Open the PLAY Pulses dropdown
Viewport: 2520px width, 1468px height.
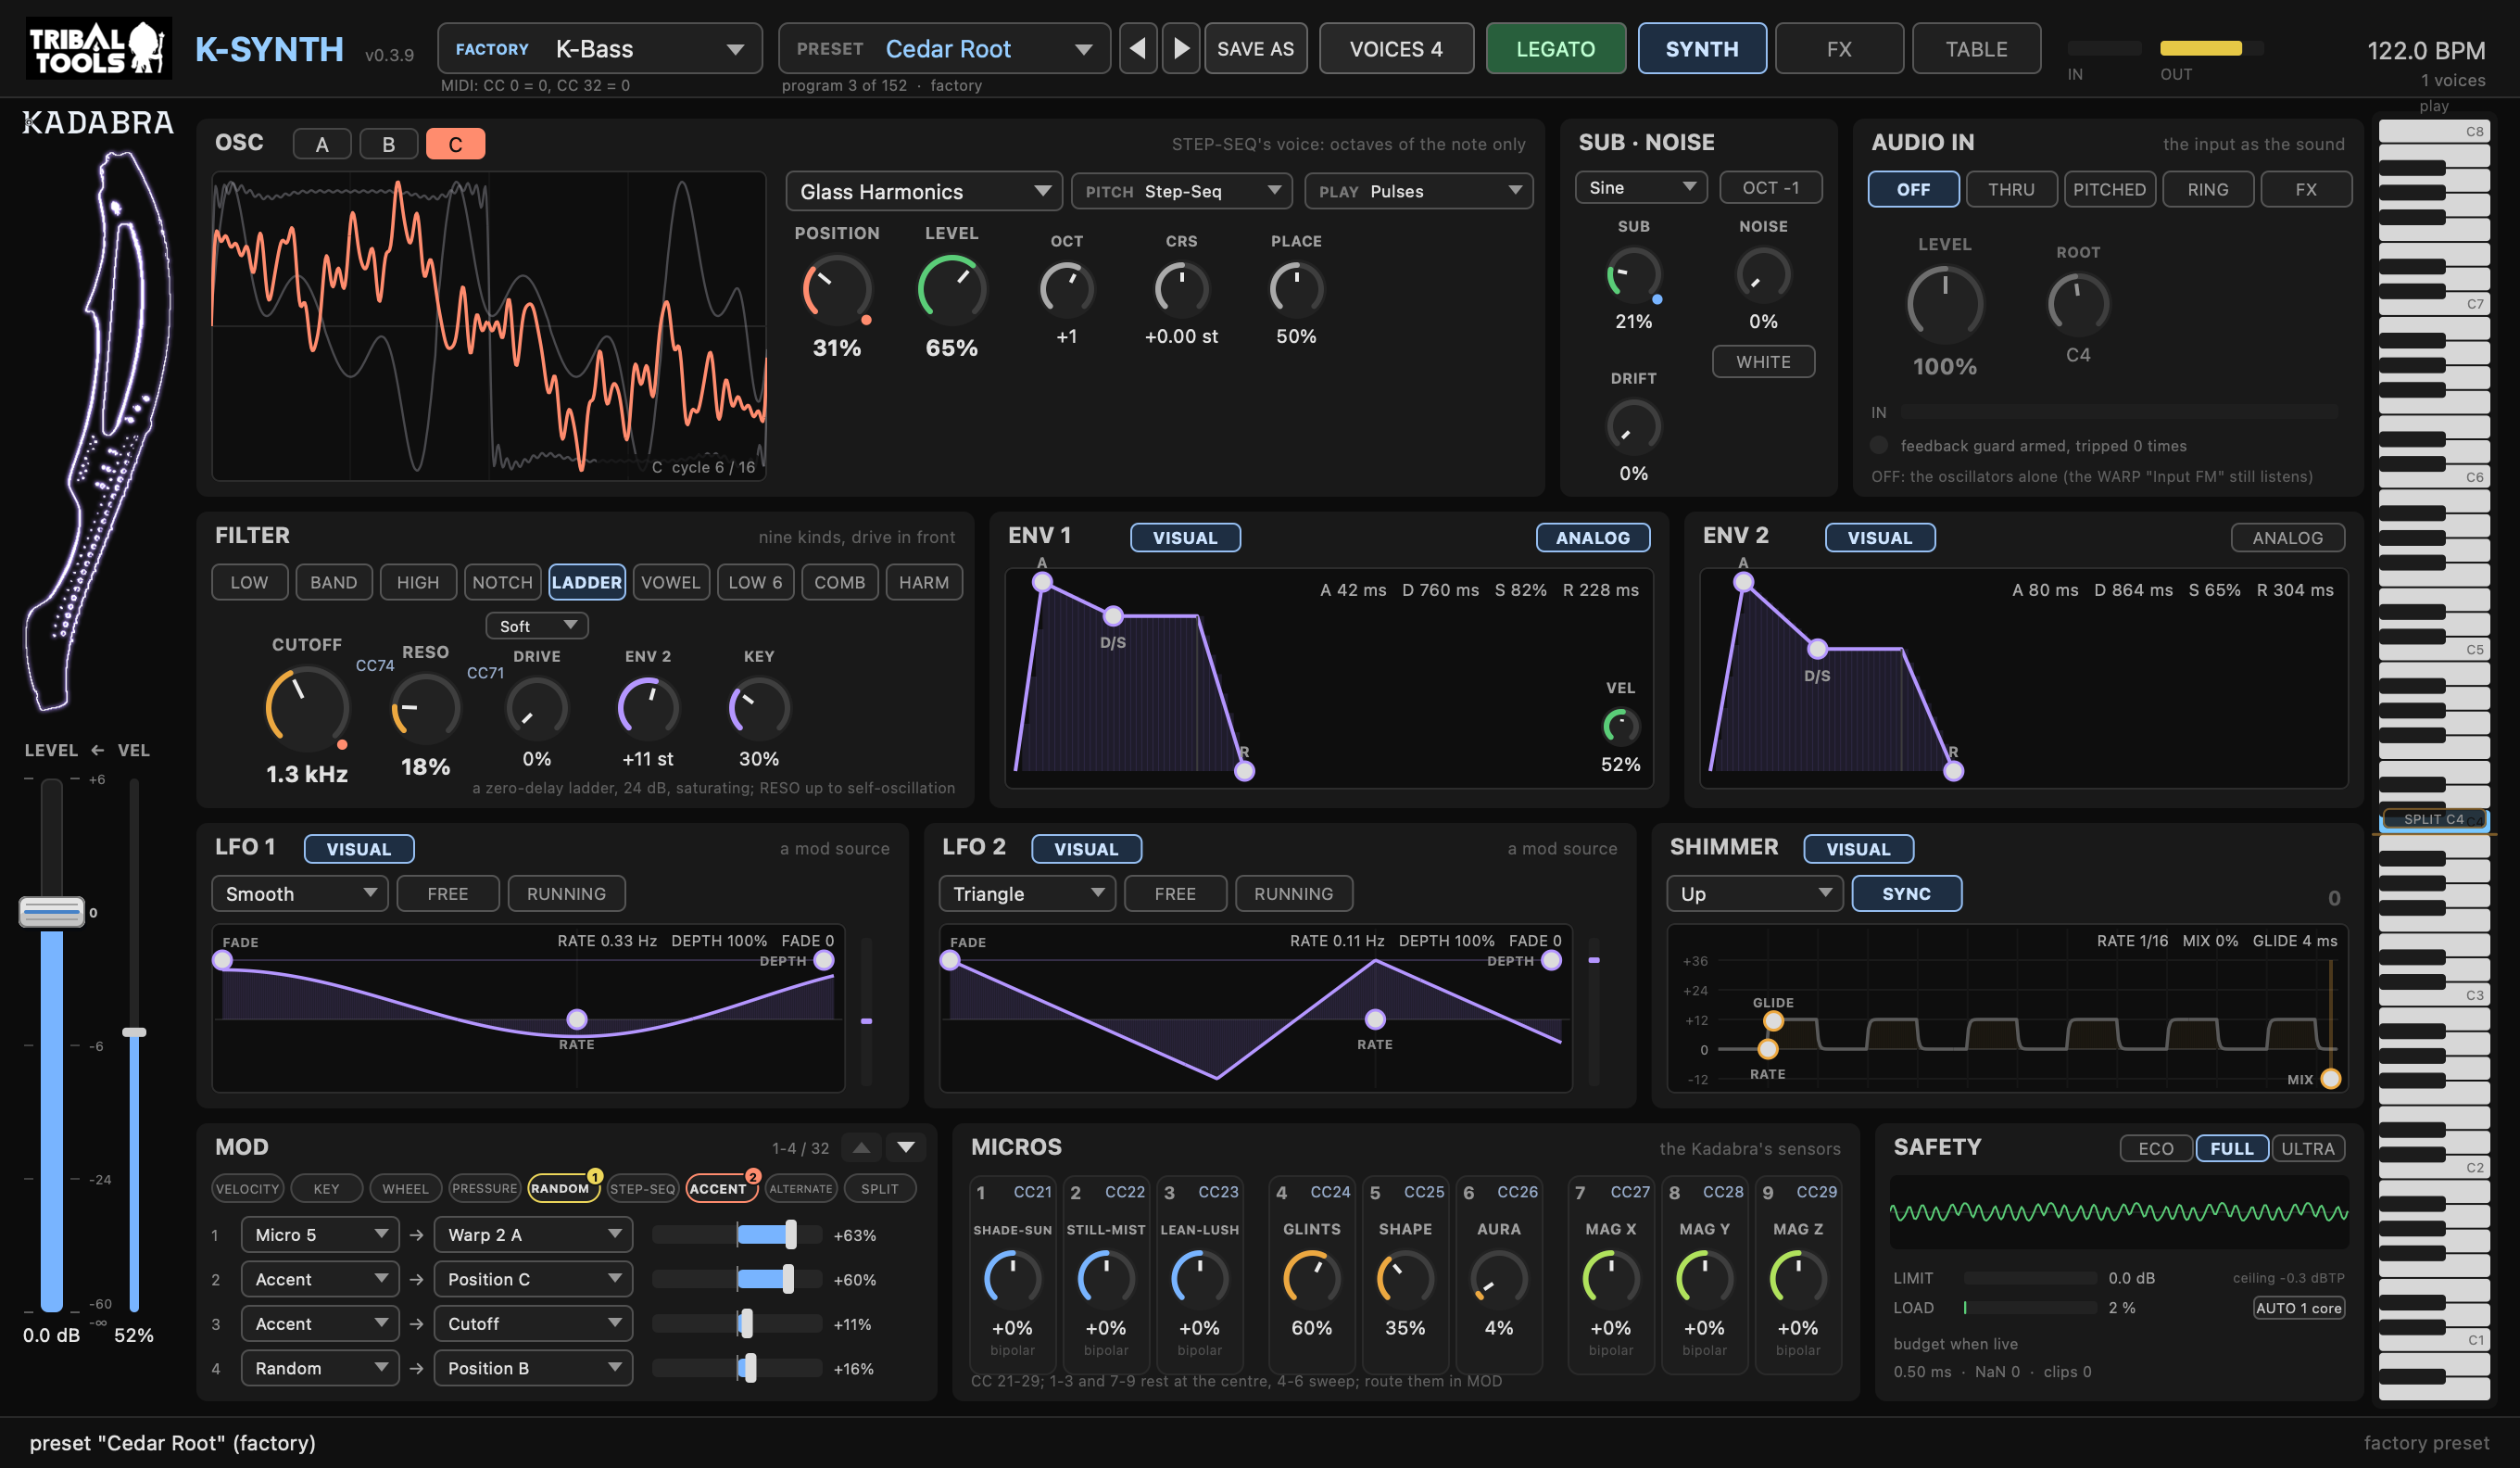tap(1418, 190)
